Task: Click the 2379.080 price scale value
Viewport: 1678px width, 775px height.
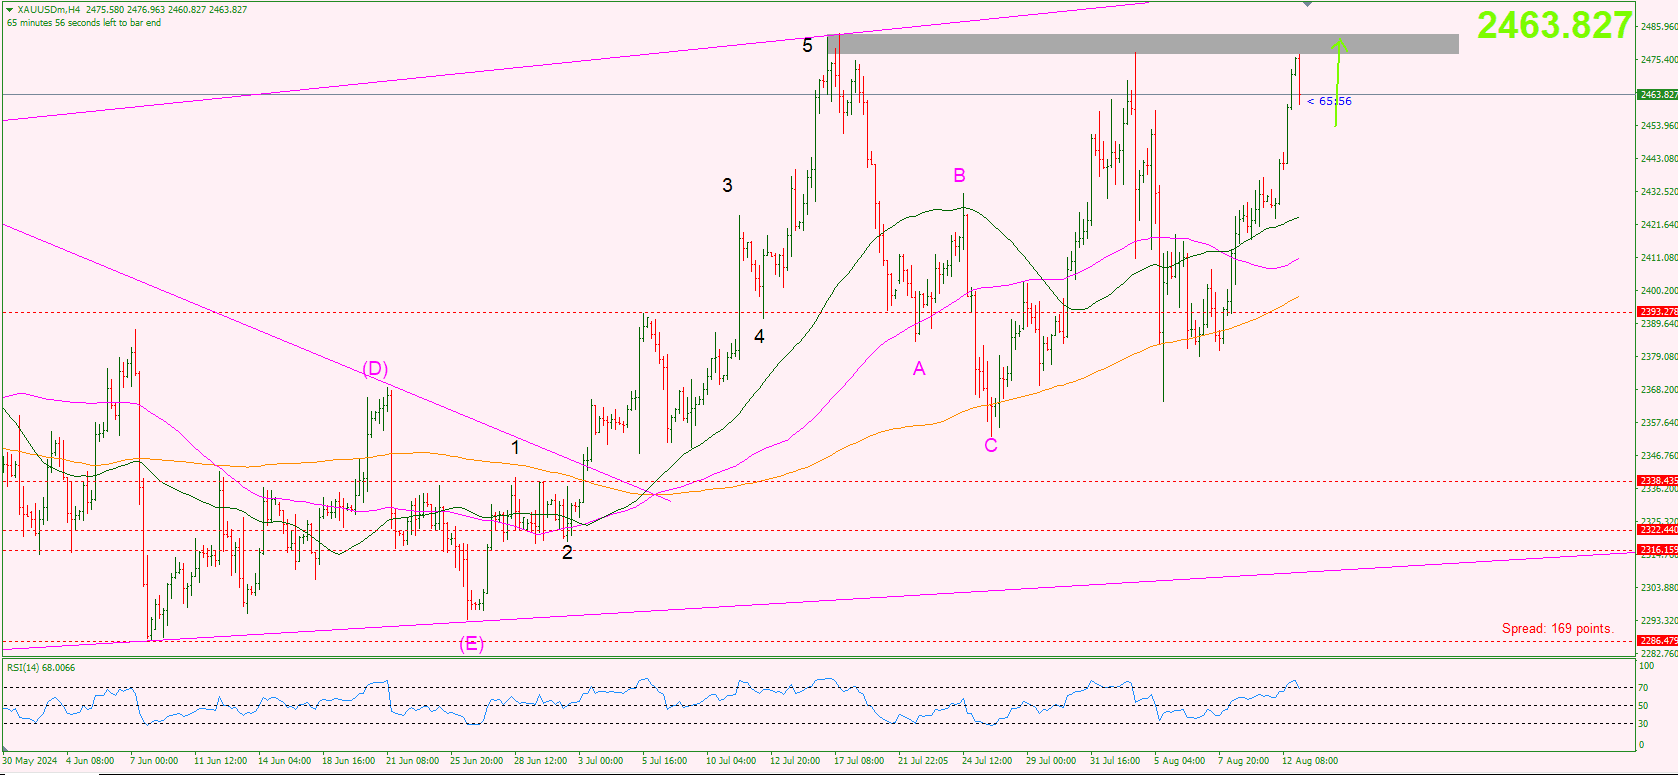Action: [1659, 357]
